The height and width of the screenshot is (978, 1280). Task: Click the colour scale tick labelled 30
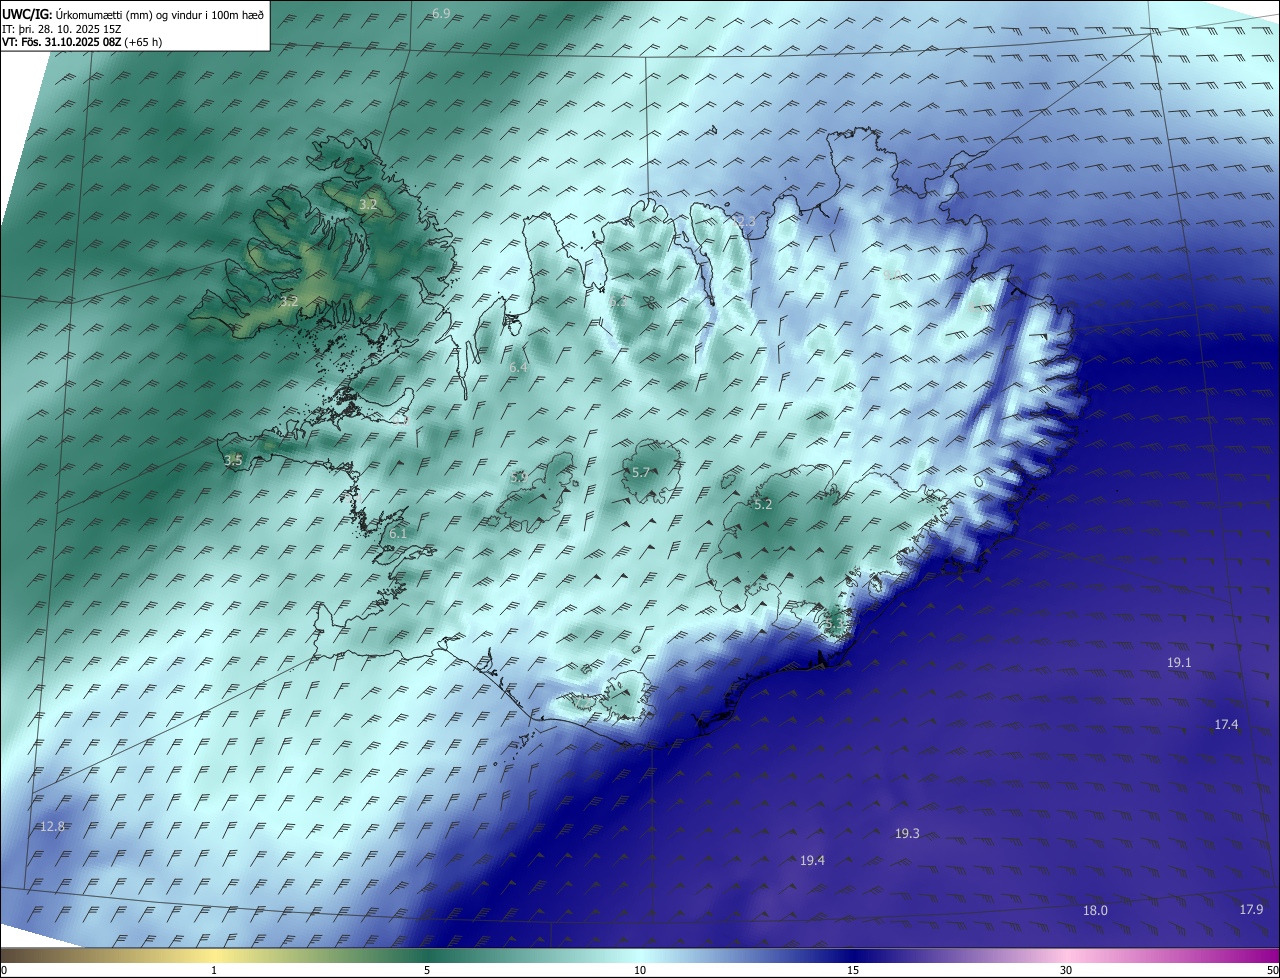[x=1066, y=970]
